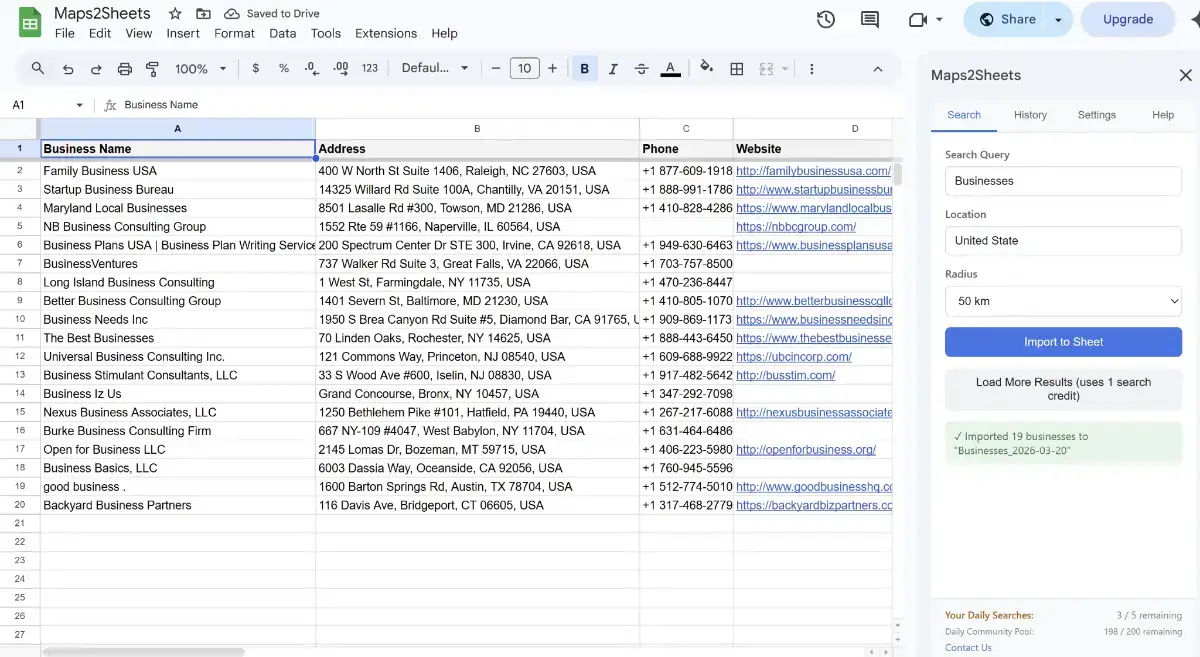Star the Maps2Sheets document
The width and height of the screenshot is (1200, 657).
point(175,14)
